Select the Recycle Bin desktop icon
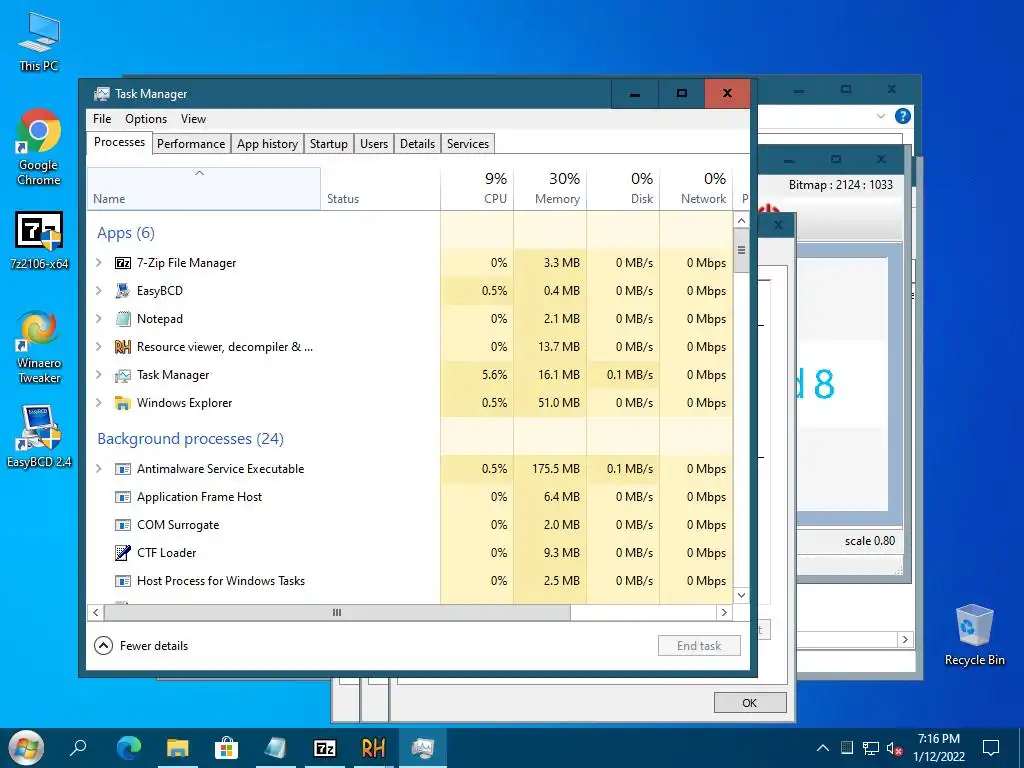Screen dimensions: 1024x768 tap(974, 635)
